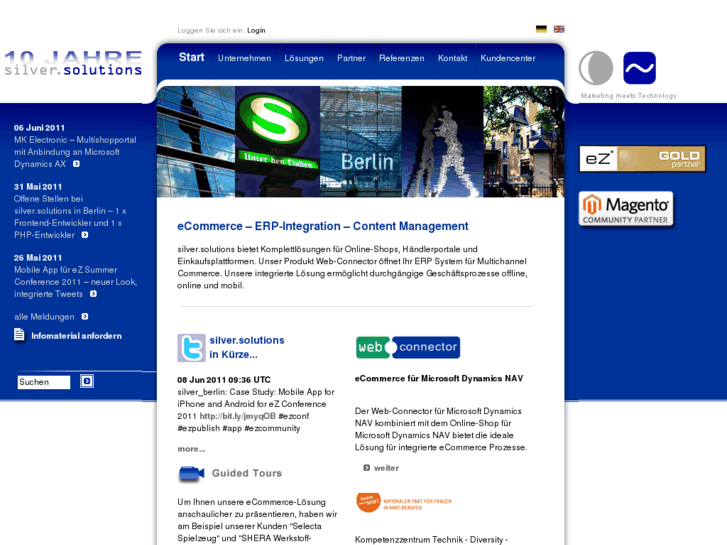This screenshot has width=727, height=545.
Task: Click eCommerce – ERP-Integration – Content Management heading
Action: coord(323,226)
